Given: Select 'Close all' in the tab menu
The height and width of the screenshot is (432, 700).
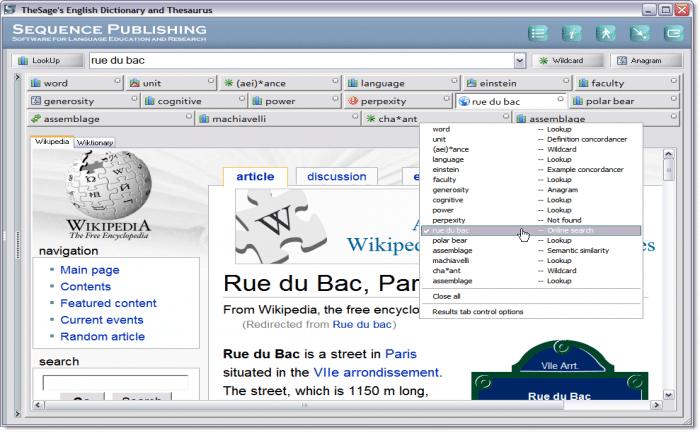Looking at the screenshot, I should [446, 296].
